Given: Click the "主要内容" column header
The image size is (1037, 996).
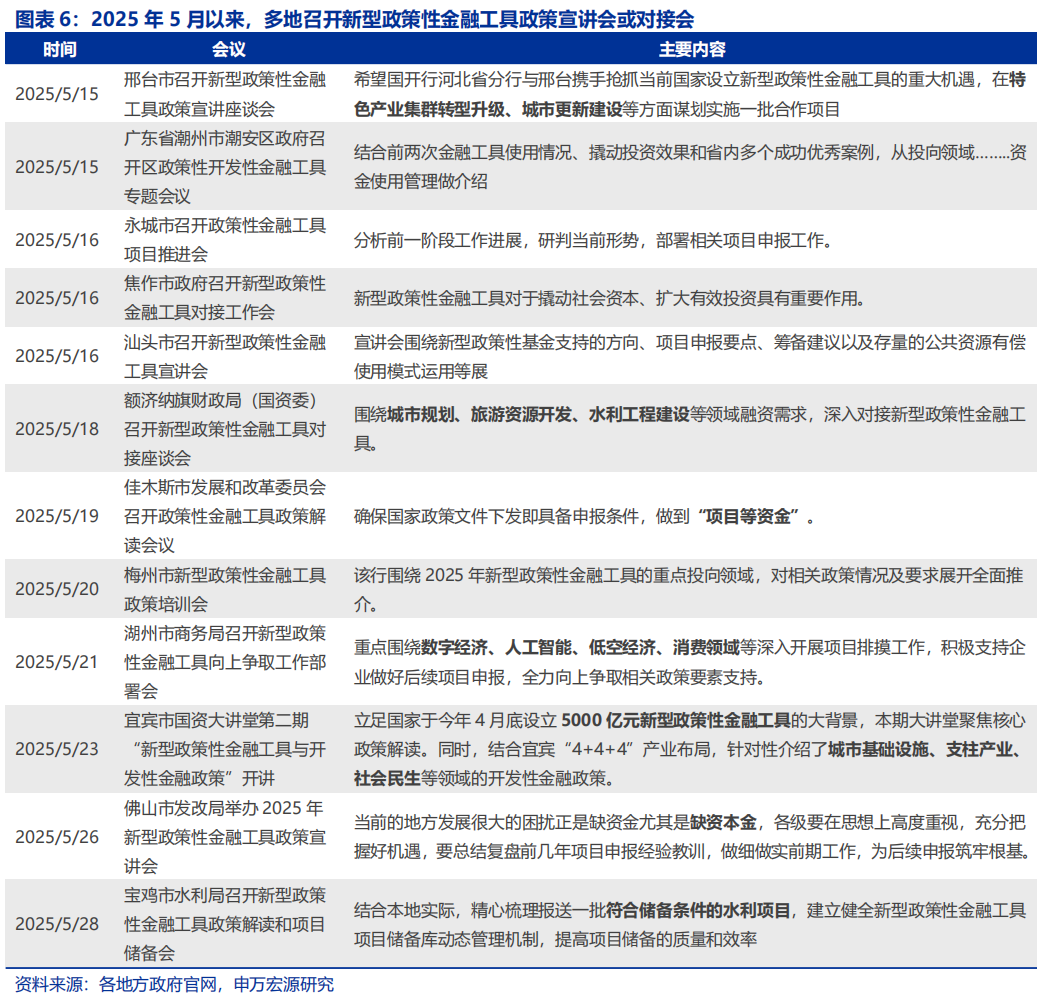Looking at the screenshot, I should pyautogui.click(x=692, y=49).
